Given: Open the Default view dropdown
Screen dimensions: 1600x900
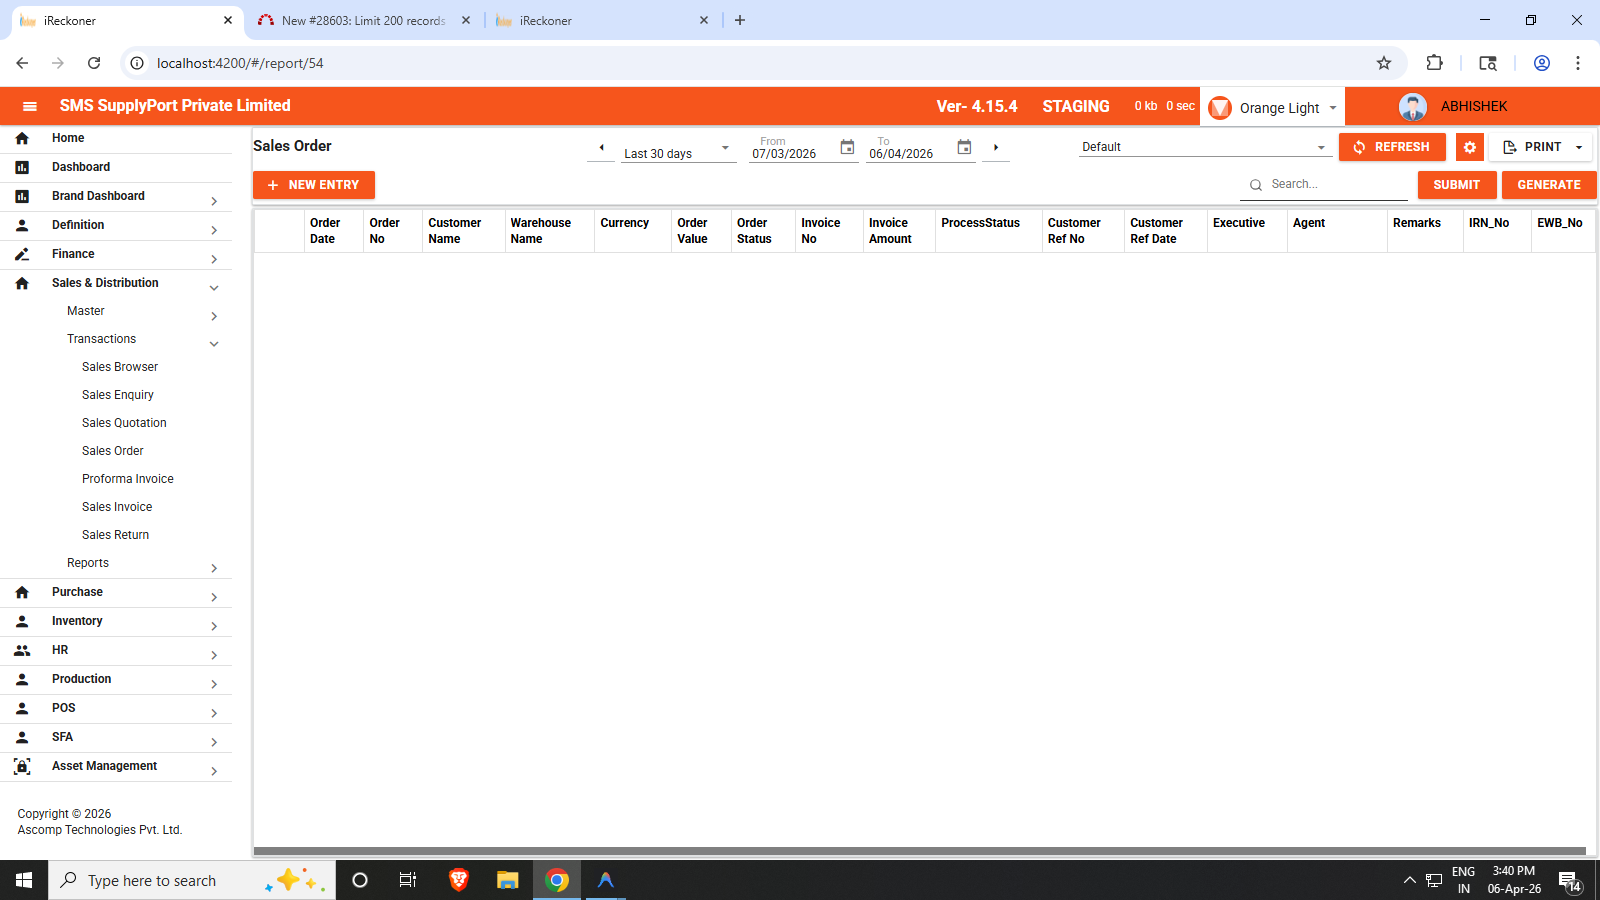Looking at the screenshot, I should [x=1204, y=147].
